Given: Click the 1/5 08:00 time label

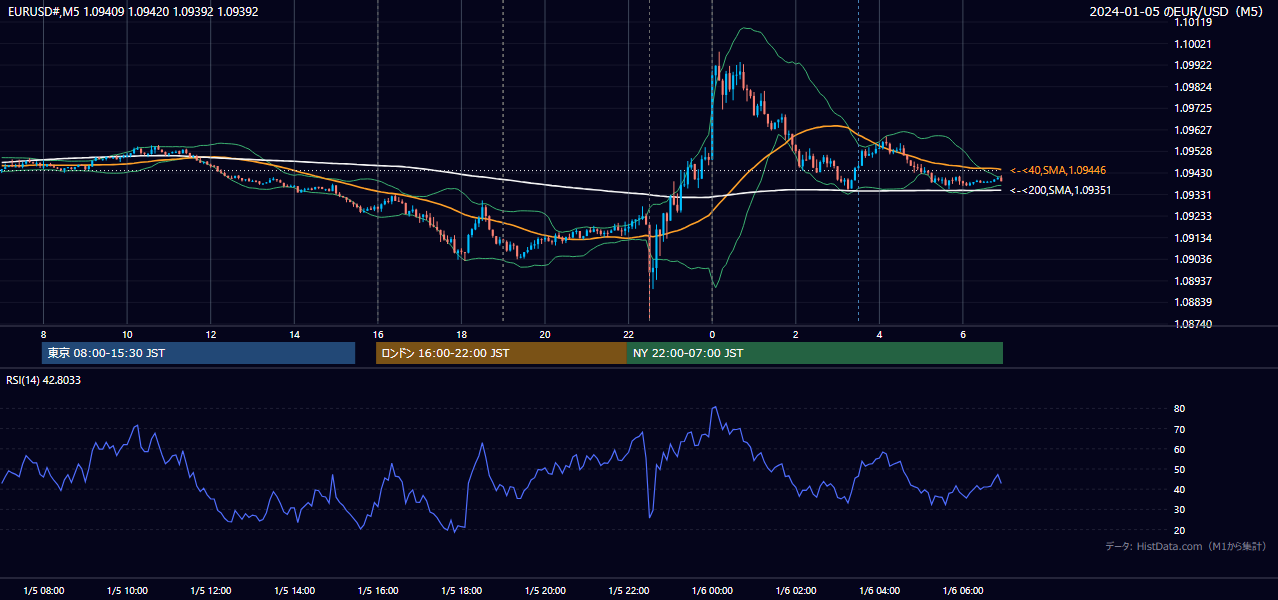Looking at the screenshot, I should 43,590.
